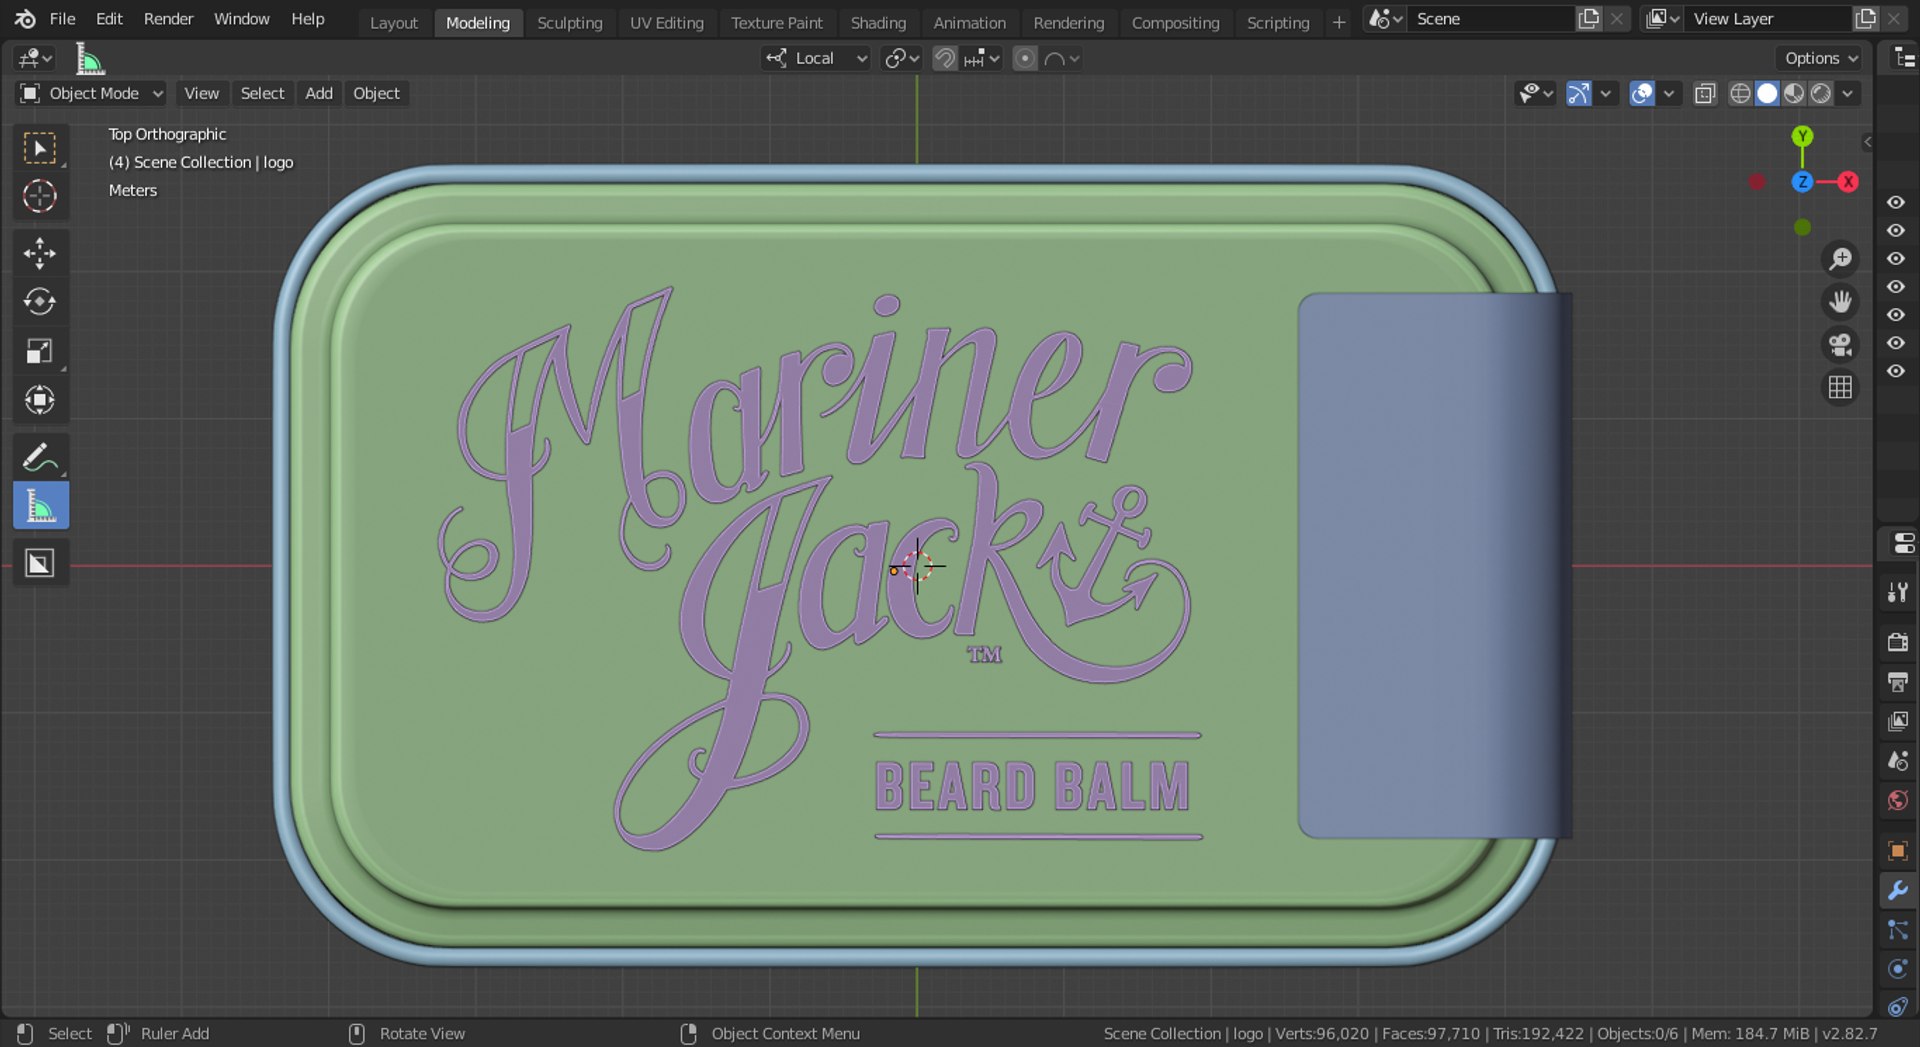1920x1047 pixels.
Task: Toggle snapping magnet icon
Action: [944, 59]
